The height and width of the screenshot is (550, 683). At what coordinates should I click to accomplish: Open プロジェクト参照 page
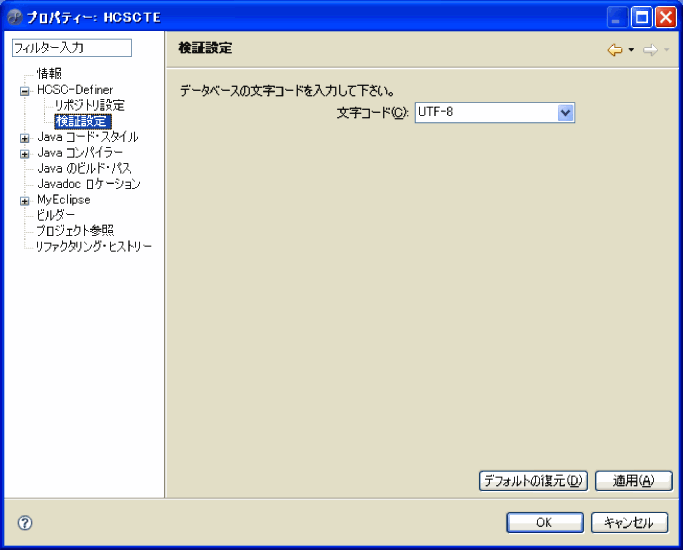[x=75, y=231]
